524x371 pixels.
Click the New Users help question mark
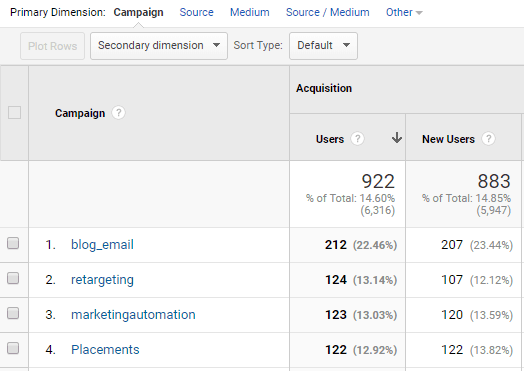tap(488, 139)
